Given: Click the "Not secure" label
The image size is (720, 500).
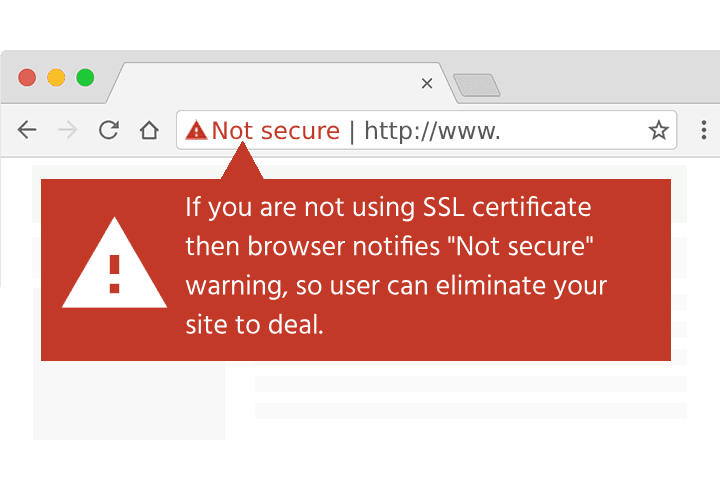Looking at the screenshot, I should pyautogui.click(x=276, y=130).
